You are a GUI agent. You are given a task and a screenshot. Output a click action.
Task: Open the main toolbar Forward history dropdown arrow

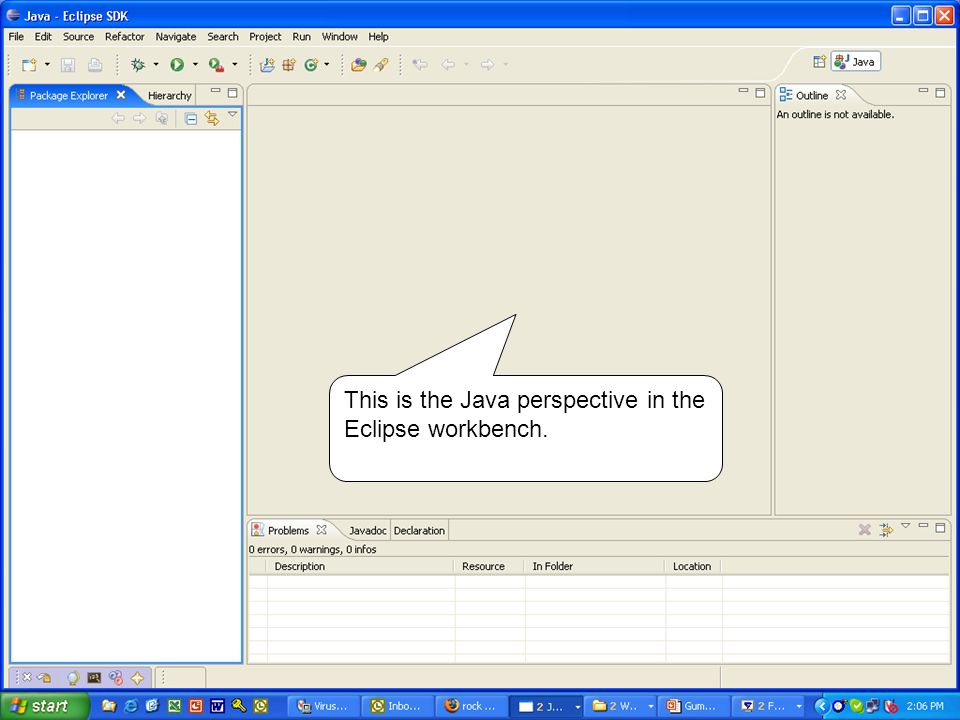click(505, 64)
